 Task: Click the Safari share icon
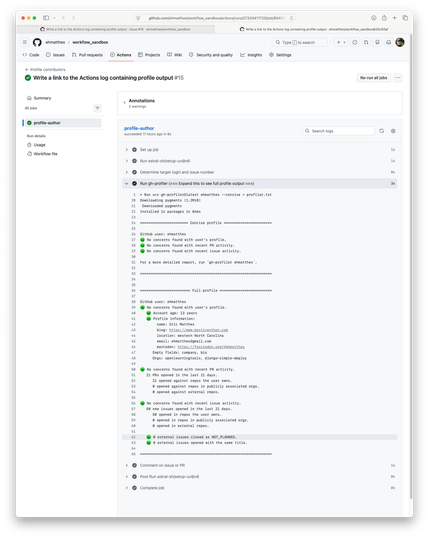[x=384, y=17]
